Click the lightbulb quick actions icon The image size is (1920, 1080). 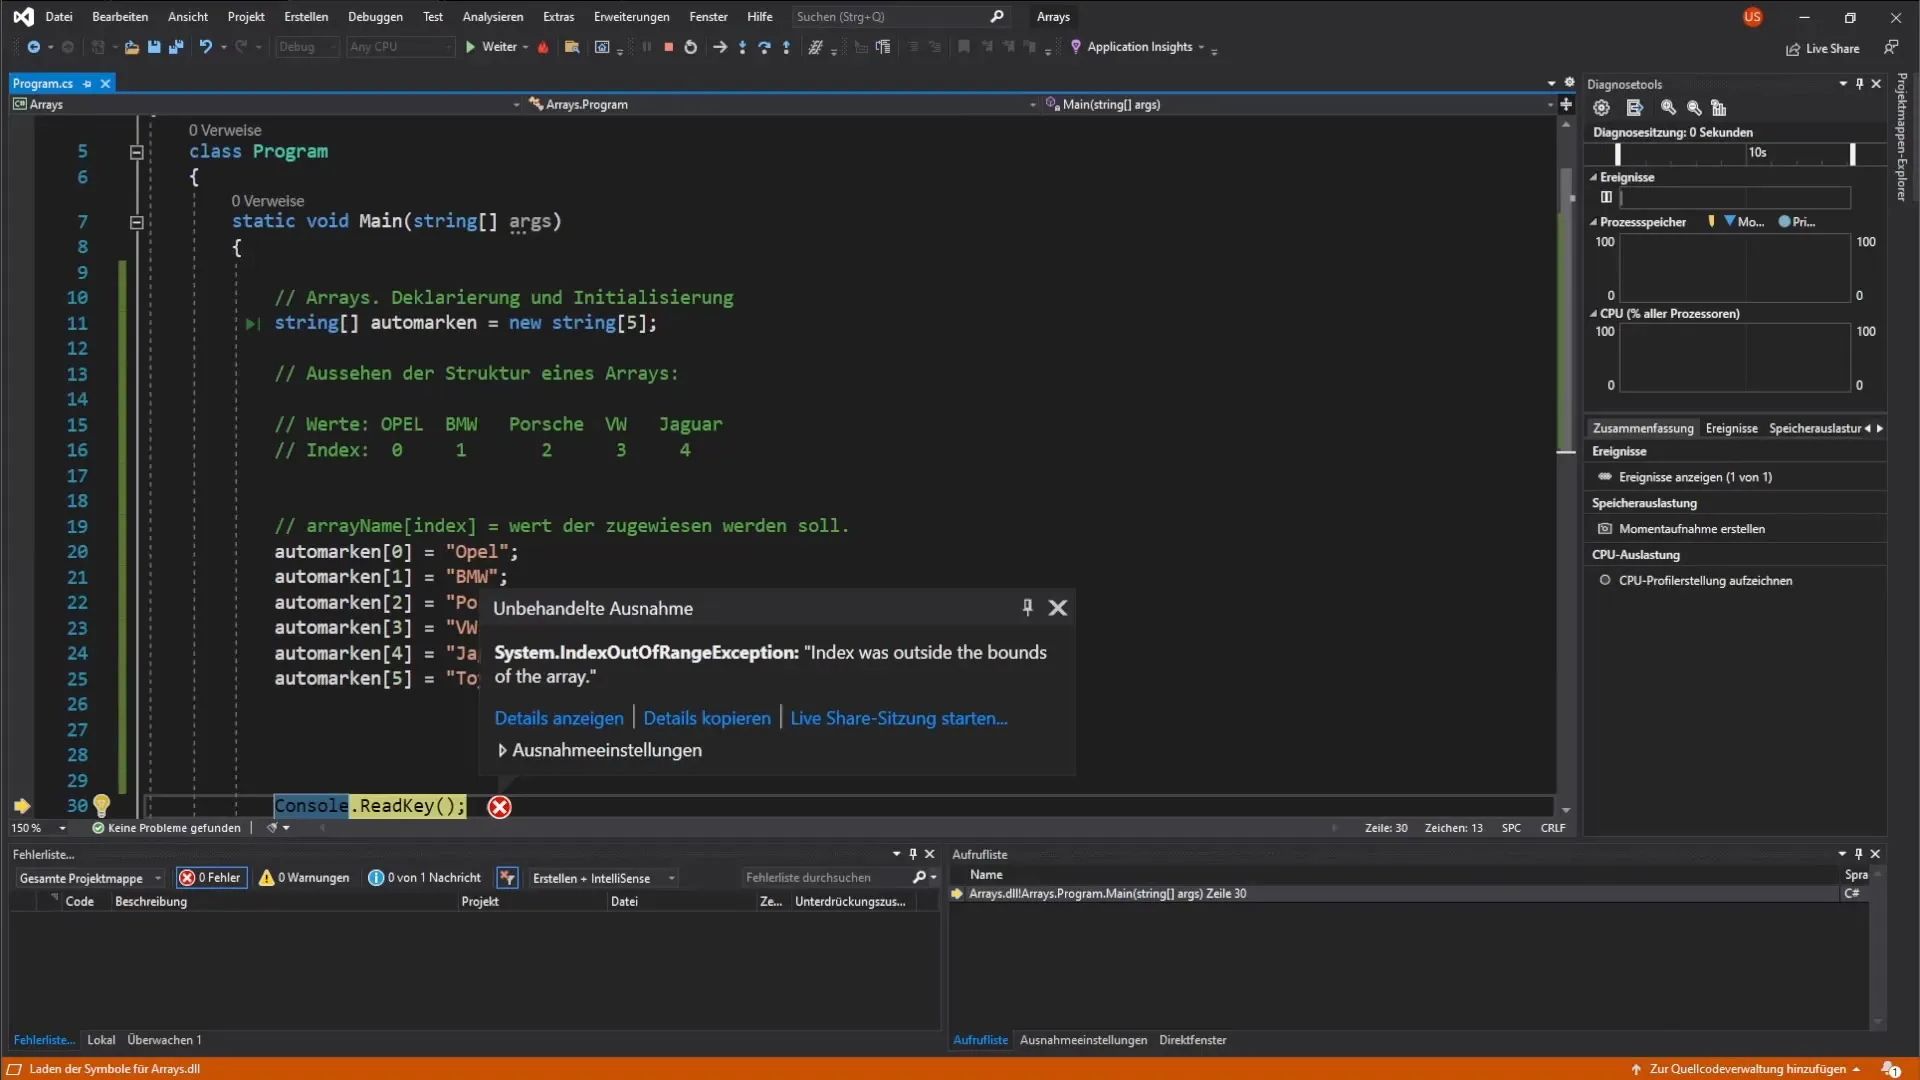pos(101,805)
